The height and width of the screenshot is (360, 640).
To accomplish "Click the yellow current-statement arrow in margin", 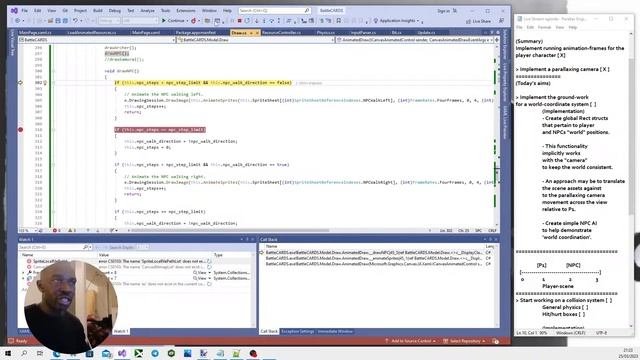I will (x=20, y=83).
